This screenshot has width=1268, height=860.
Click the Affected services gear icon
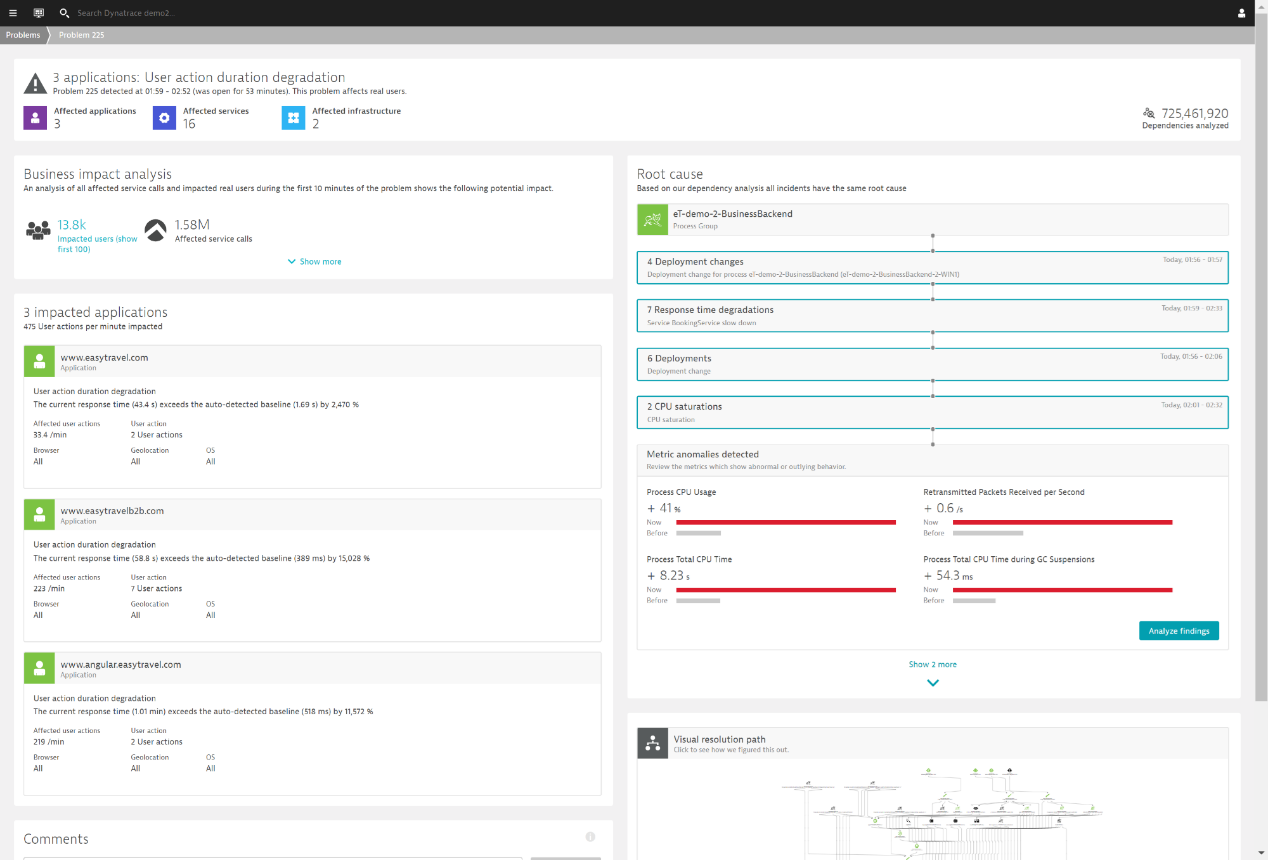[164, 118]
